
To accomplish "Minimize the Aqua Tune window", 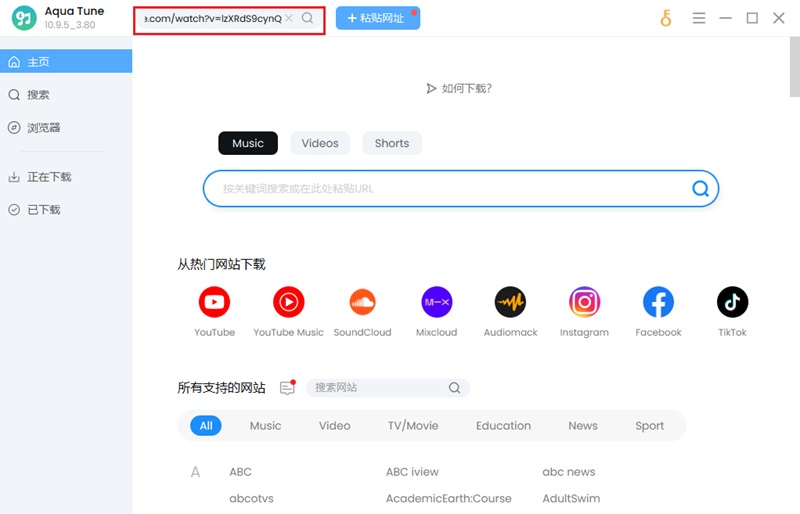I will 726,18.
